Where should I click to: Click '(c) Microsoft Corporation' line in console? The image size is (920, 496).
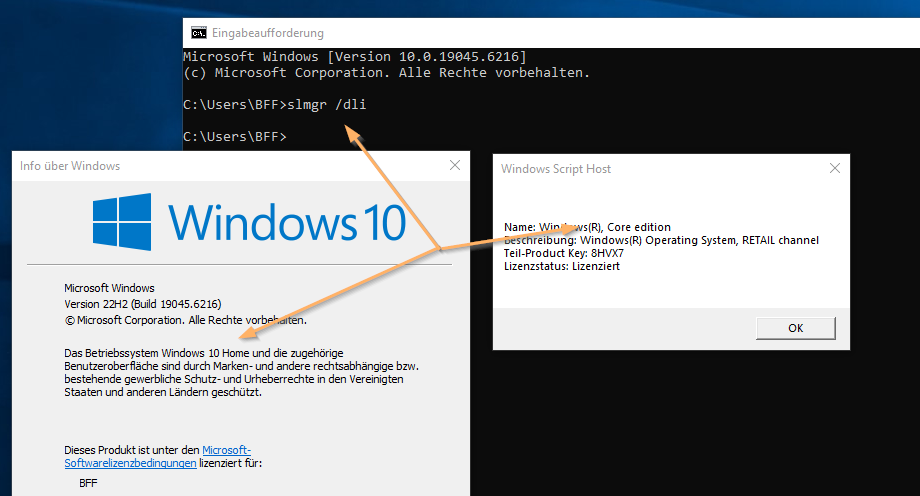(387, 73)
